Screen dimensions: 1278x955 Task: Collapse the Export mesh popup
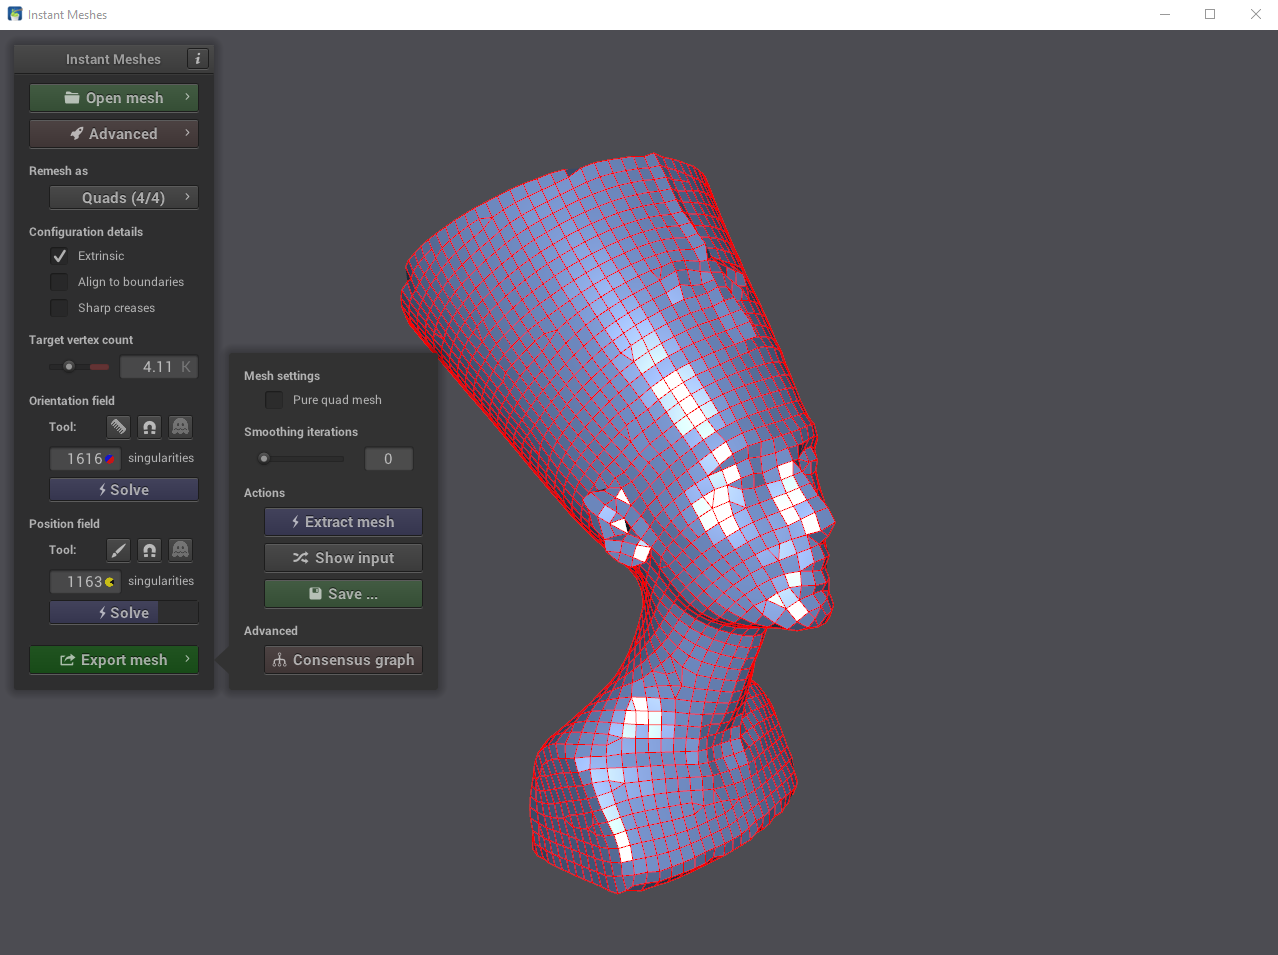pos(114,660)
